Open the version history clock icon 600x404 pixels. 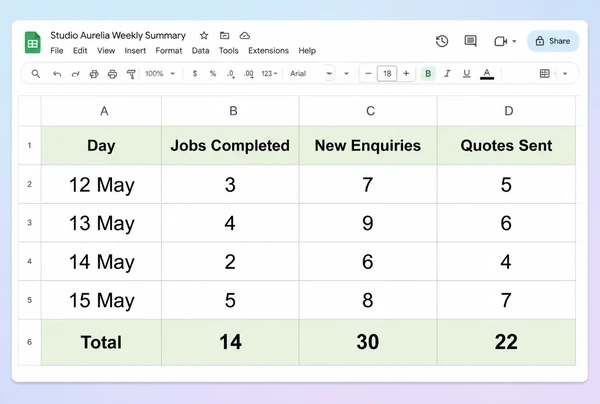click(x=442, y=41)
